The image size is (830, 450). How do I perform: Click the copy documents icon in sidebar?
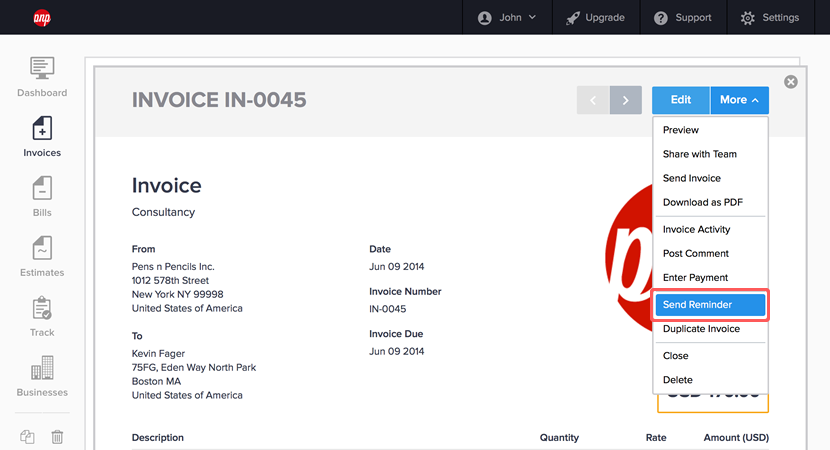point(28,437)
